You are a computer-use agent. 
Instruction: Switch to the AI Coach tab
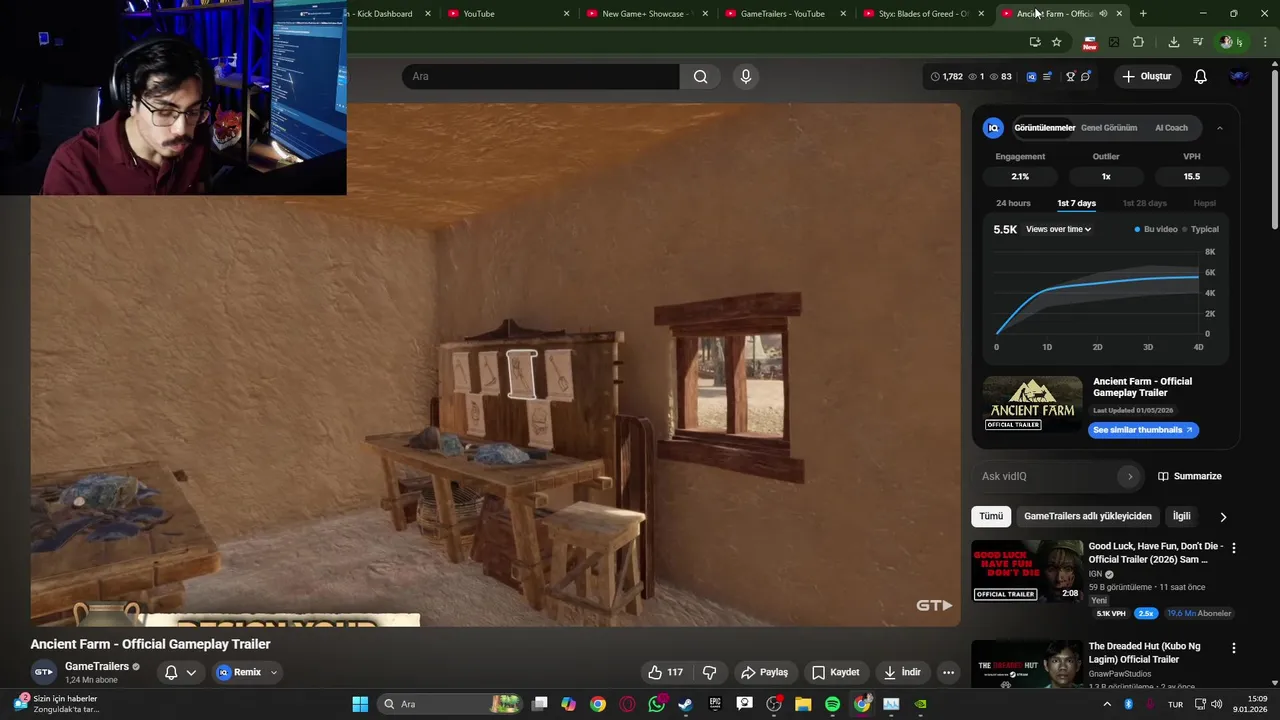(1171, 128)
